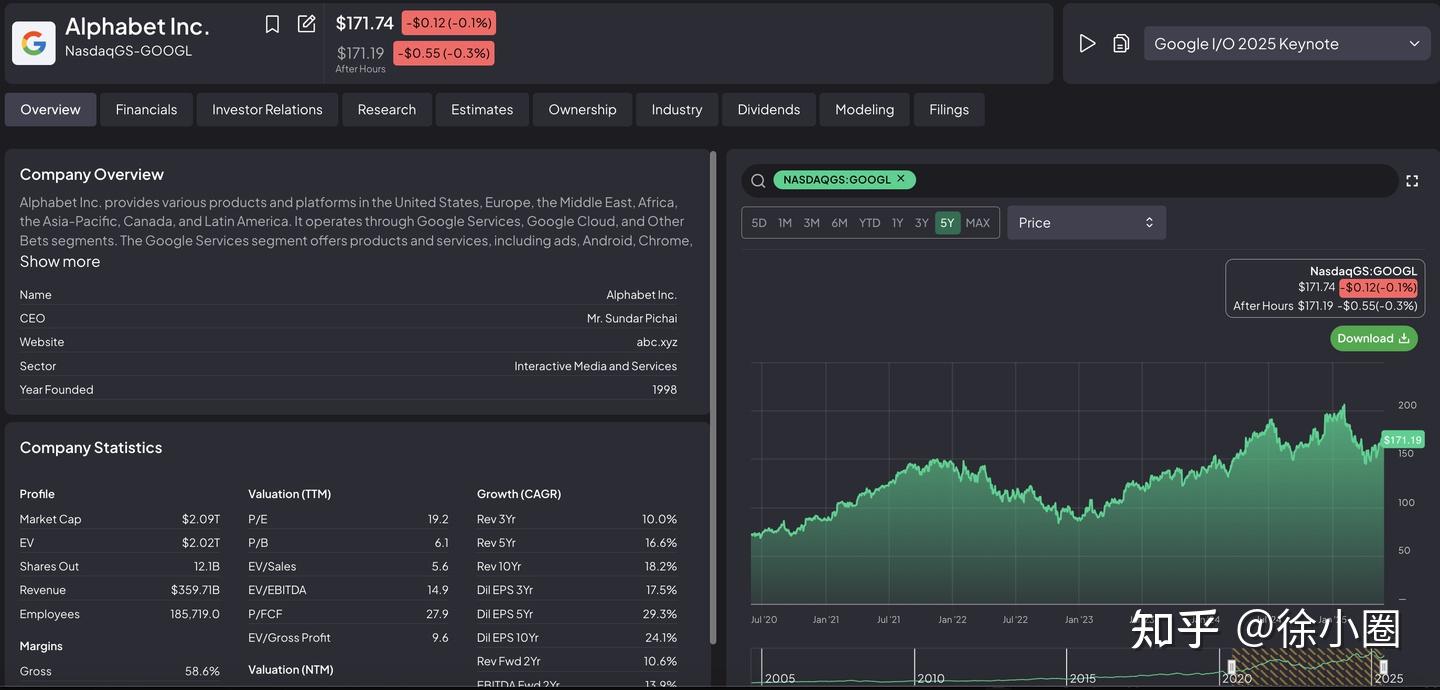
Task: Select the 1M chart range
Action: [785, 222]
